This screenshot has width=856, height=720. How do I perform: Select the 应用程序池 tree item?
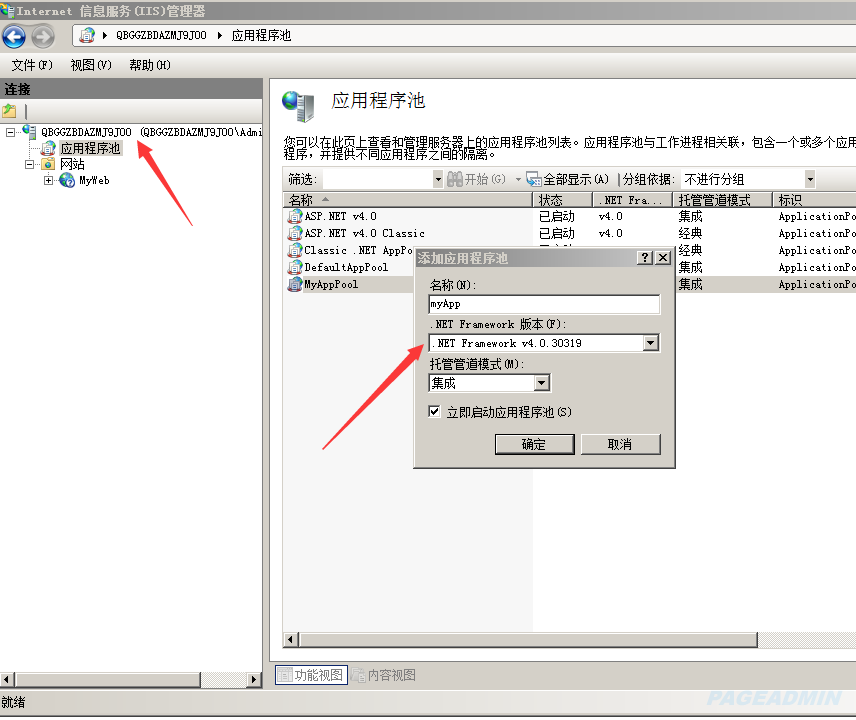pyautogui.click(x=90, y=148)
